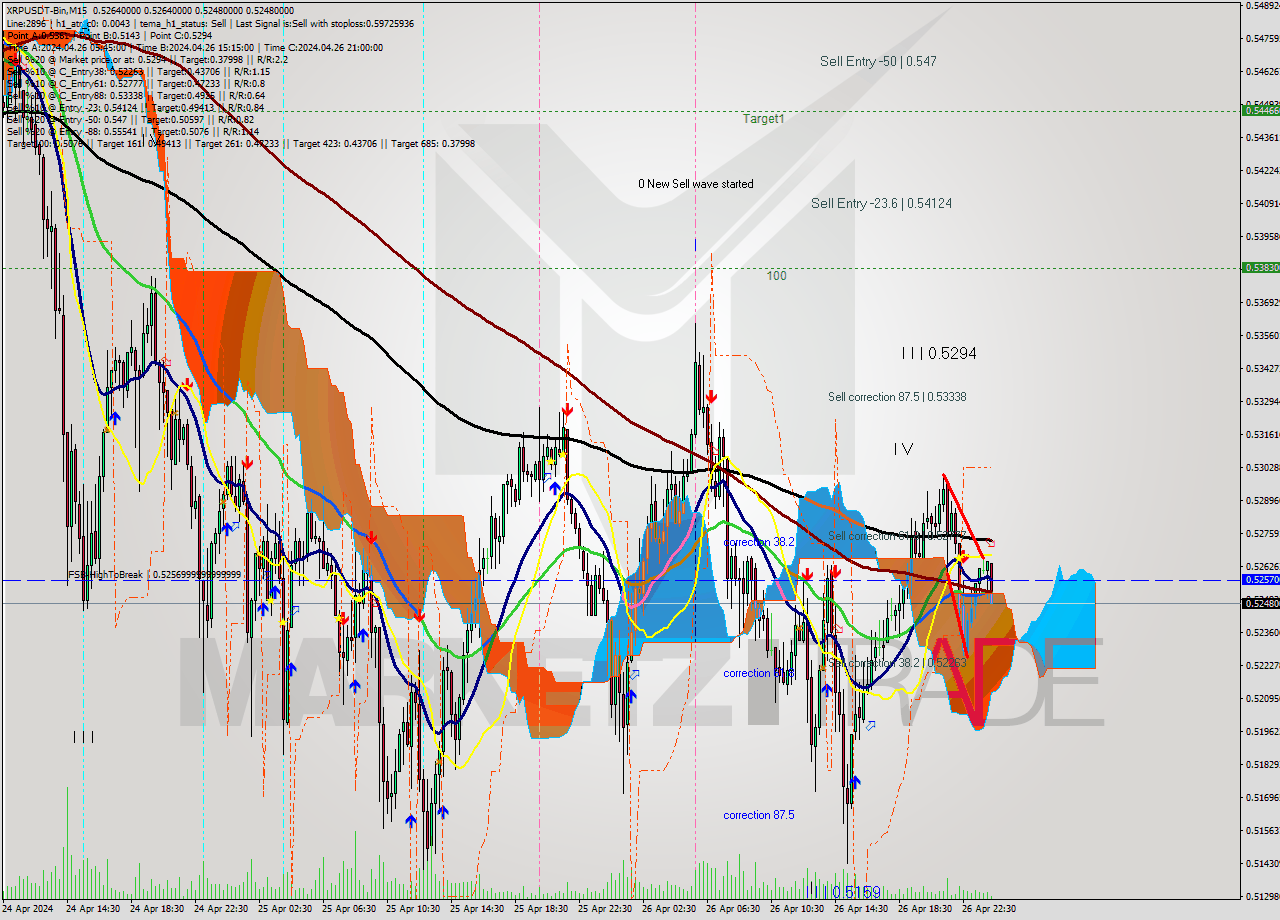Select 'Sell correction 87.5 | 0.53338' label
This screenshot has height=920, width=1280.
tap(897, 397)
